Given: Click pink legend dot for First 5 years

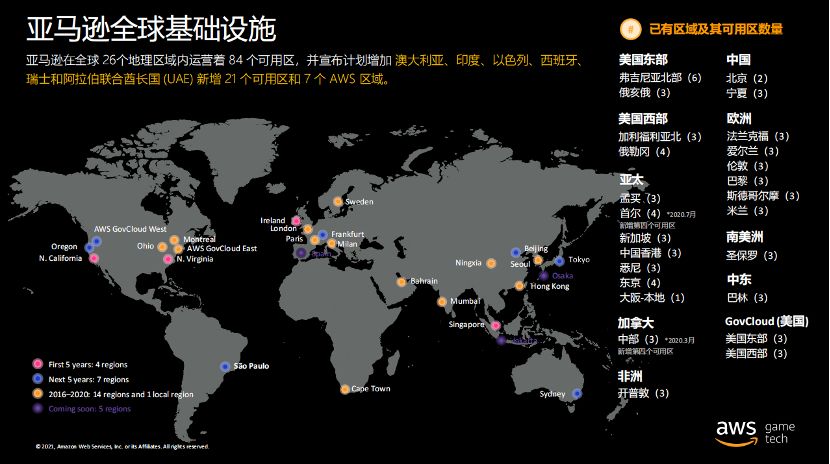Looking at the screenshot, I should (x=38, y=364).
